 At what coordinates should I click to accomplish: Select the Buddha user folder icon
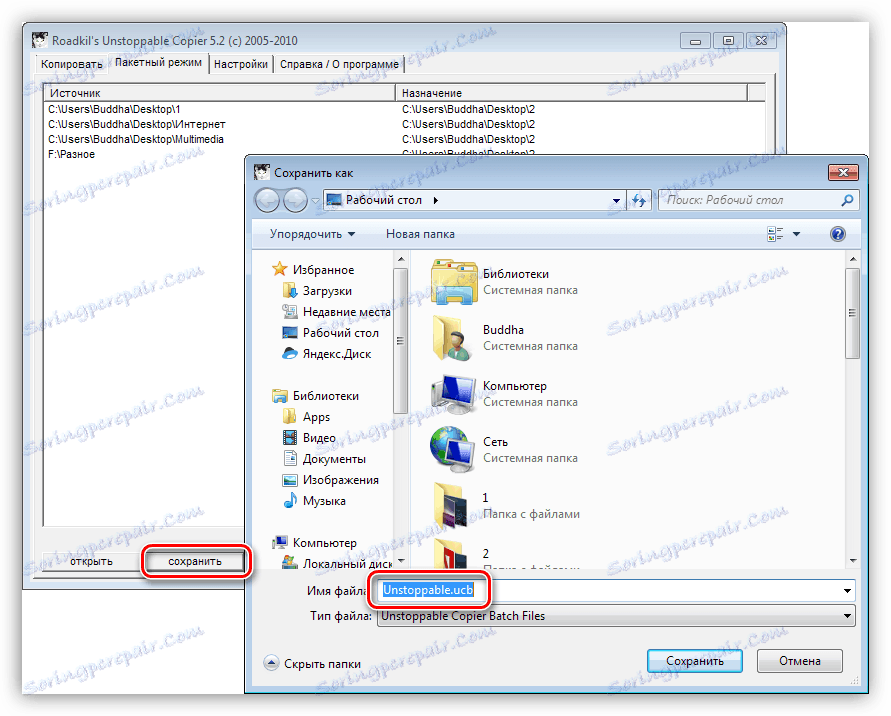[x=453, y=338]
